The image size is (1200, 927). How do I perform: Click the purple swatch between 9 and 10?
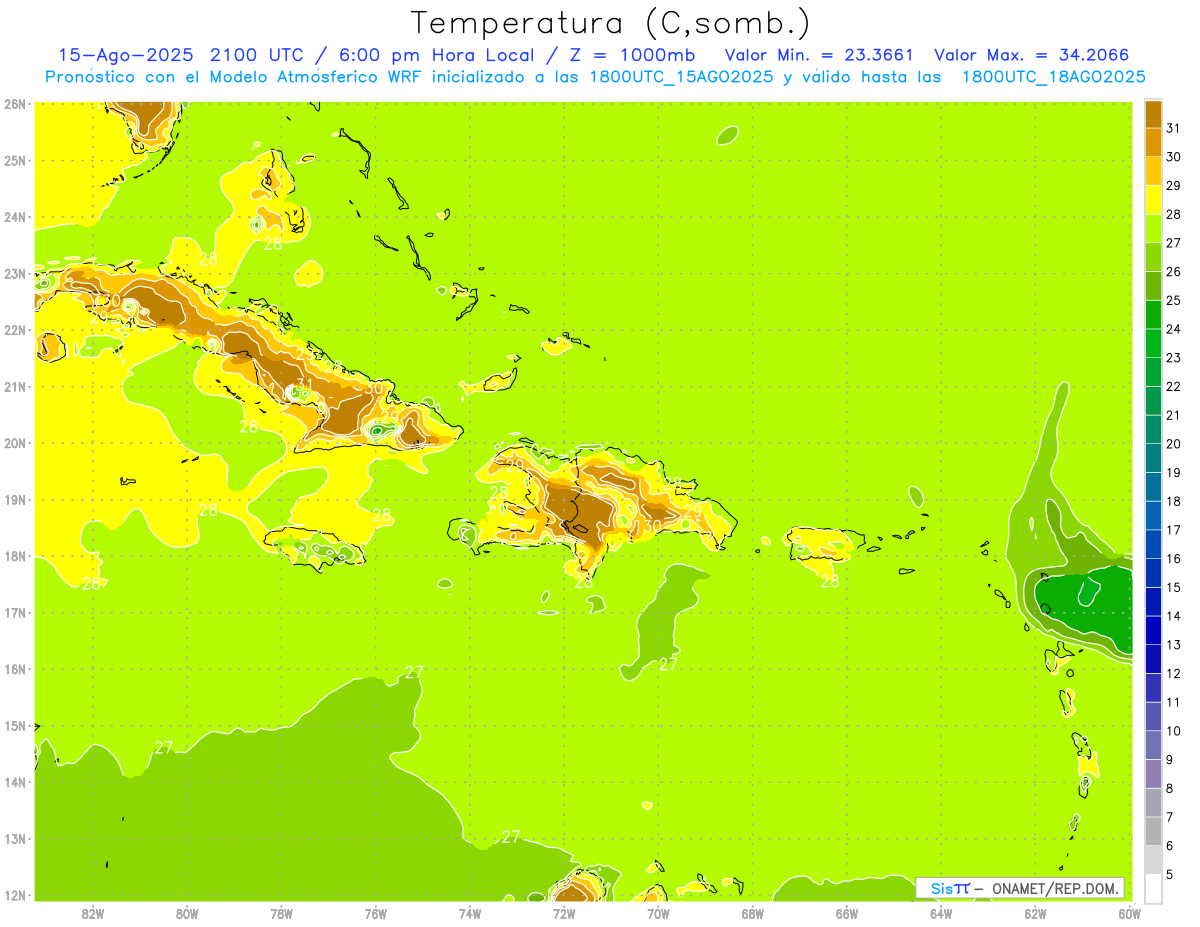[1153, 745]
